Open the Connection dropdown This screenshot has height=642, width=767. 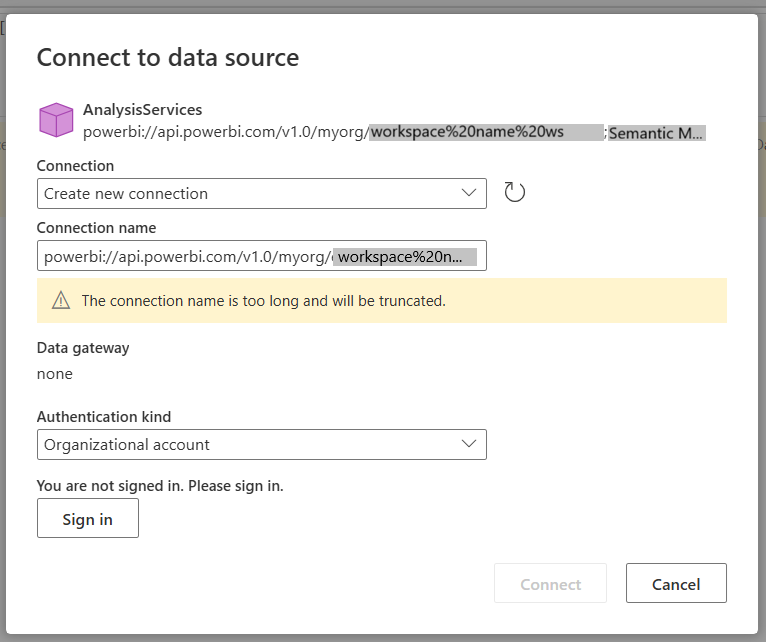click(x=262, y=193)
